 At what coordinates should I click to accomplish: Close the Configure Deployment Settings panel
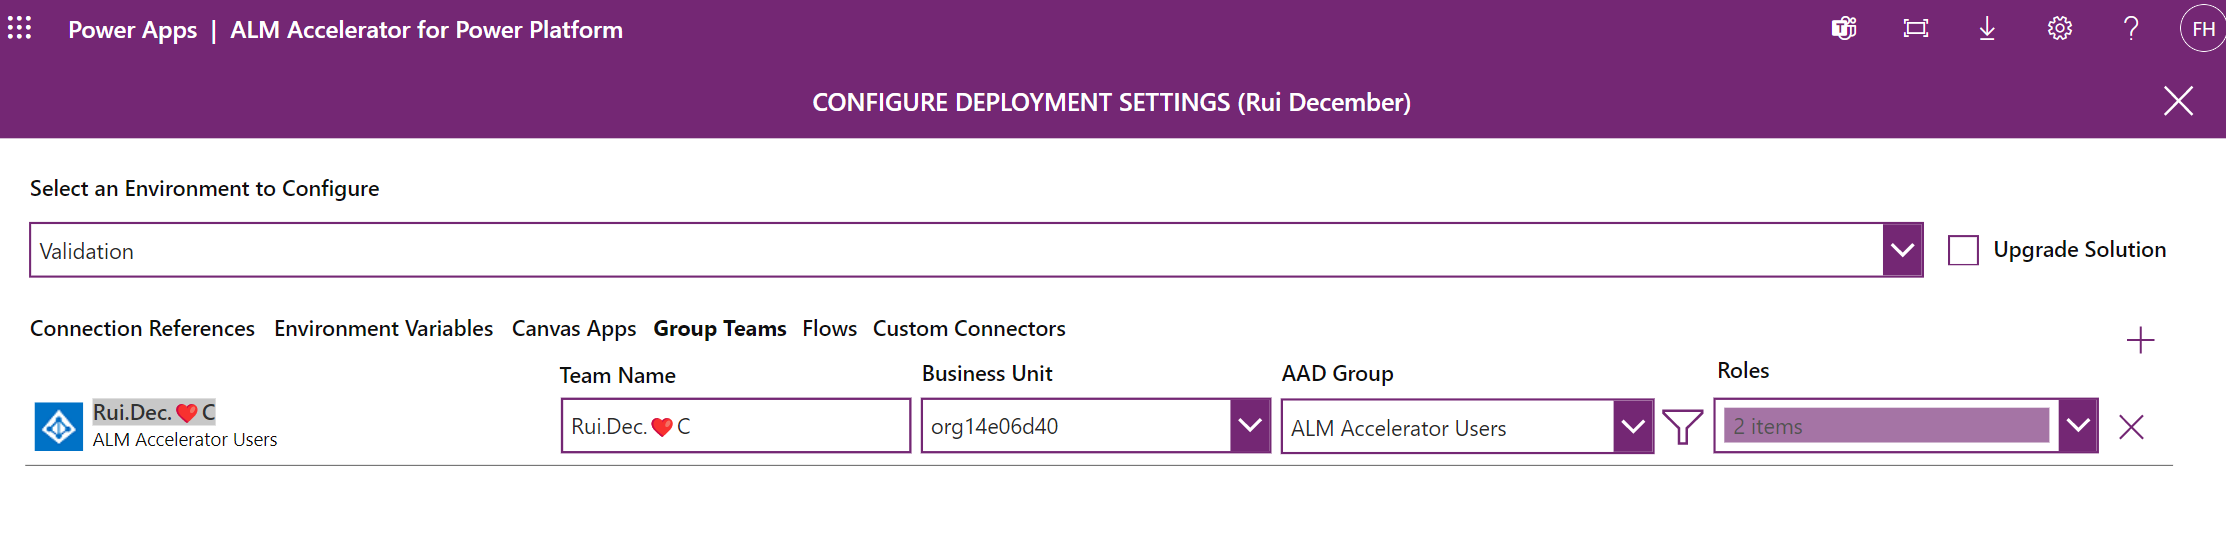pos(2178,101)
